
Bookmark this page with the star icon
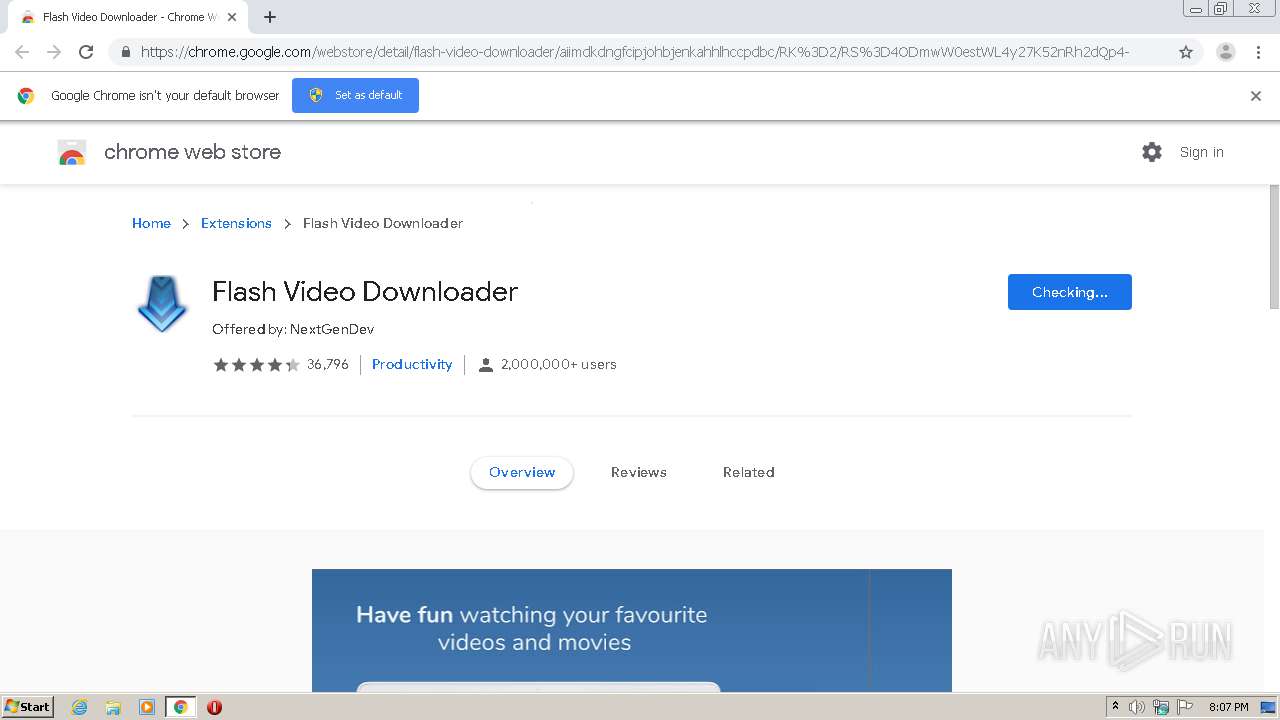click(1186, 52)
